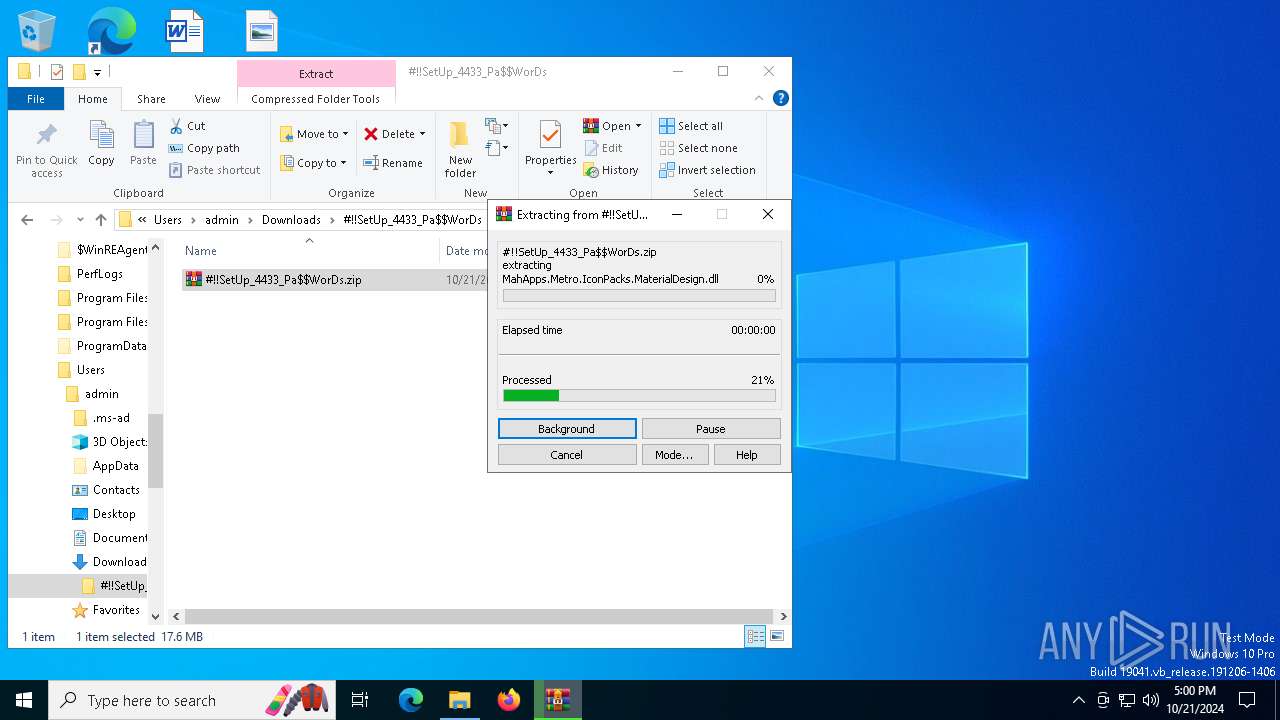Open the notifications center icon
This screenshot has height=720, width=1280.
(x=1247, y=700)
